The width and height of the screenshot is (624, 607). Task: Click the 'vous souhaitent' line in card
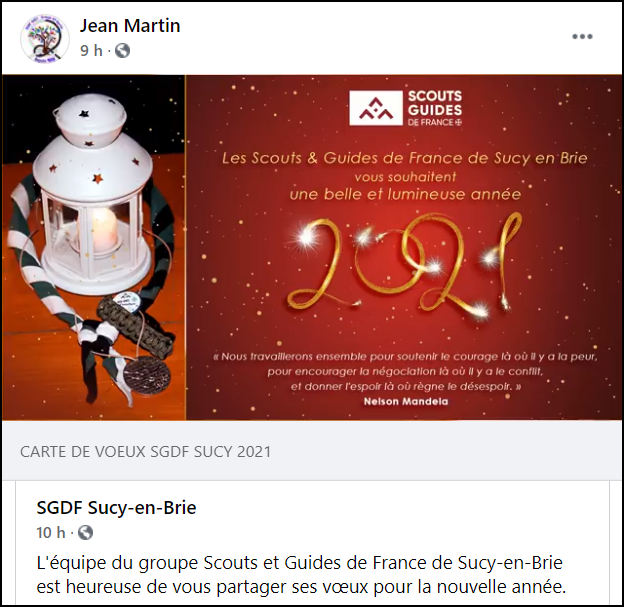click(405, 177)
